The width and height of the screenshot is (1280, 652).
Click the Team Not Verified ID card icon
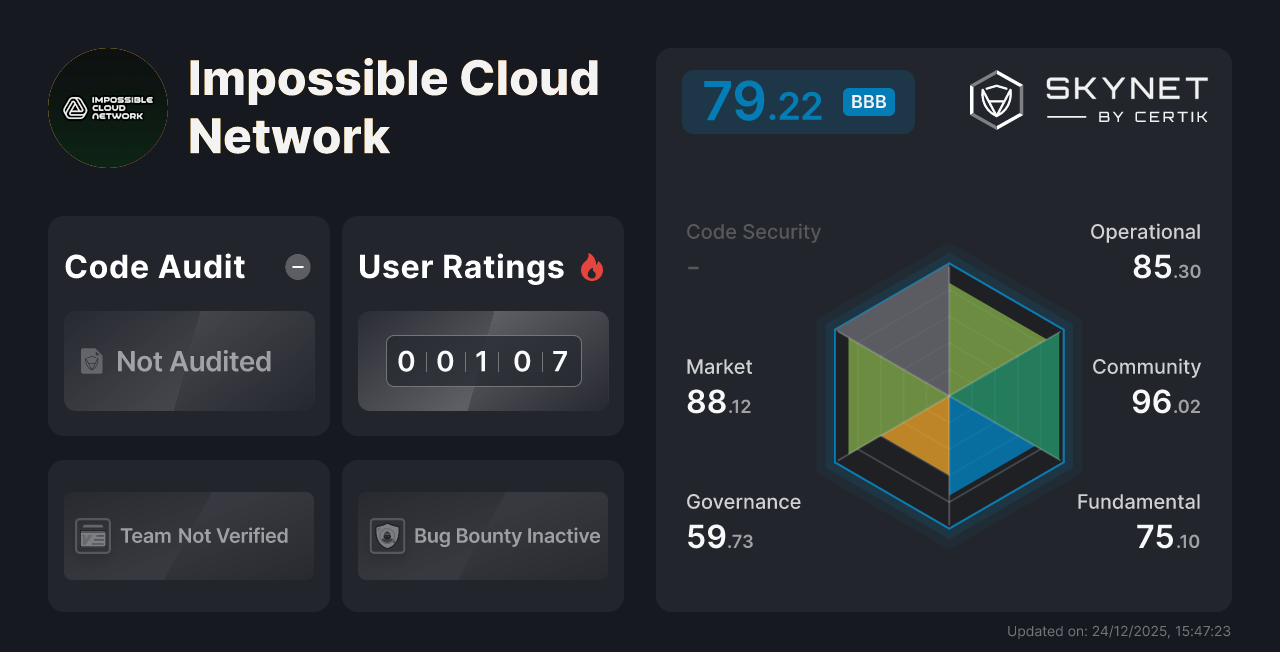(93, 536)
